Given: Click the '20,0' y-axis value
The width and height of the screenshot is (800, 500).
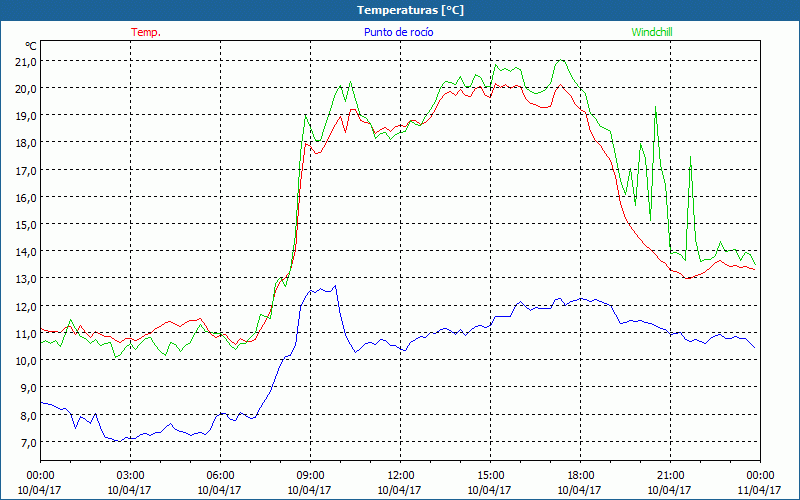Looking at the screenshot, I should (x=26, y=89).
